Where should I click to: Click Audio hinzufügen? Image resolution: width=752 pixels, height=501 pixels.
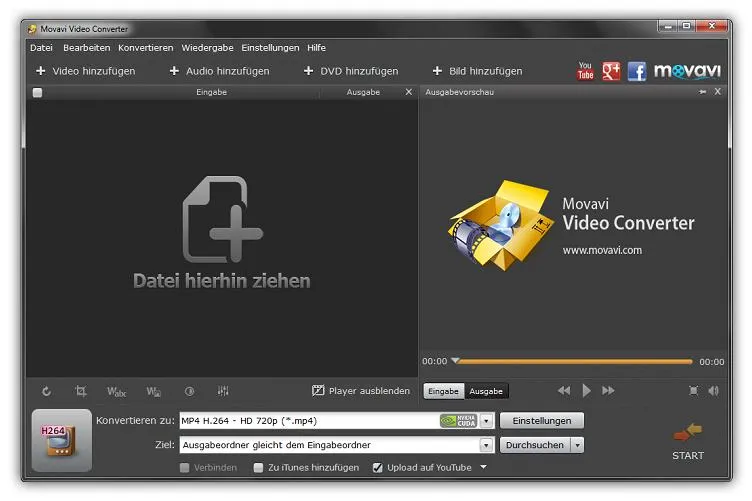pyautogui.click(x=219, y=71)
